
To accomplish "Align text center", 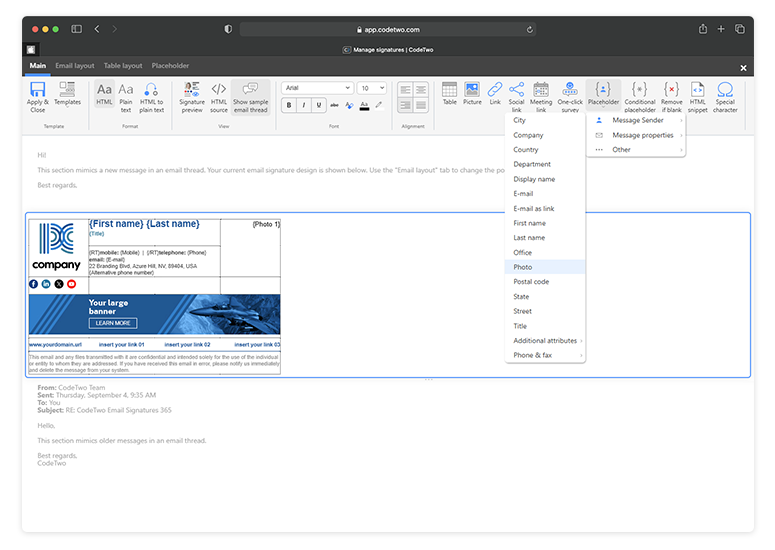I will tap(421, 89).
